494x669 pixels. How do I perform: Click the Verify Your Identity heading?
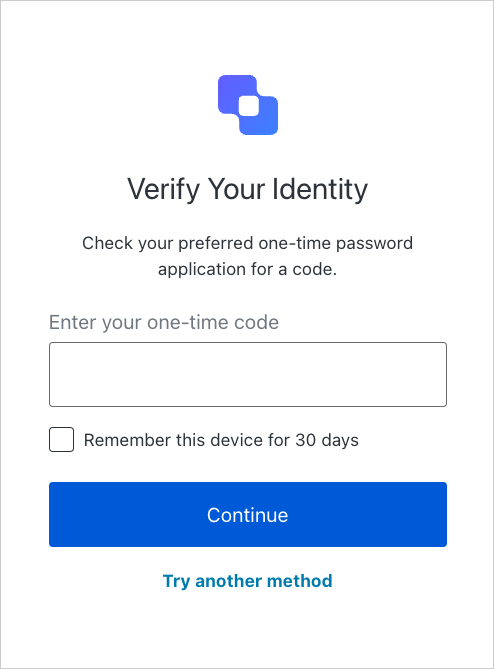click(247, 189)
